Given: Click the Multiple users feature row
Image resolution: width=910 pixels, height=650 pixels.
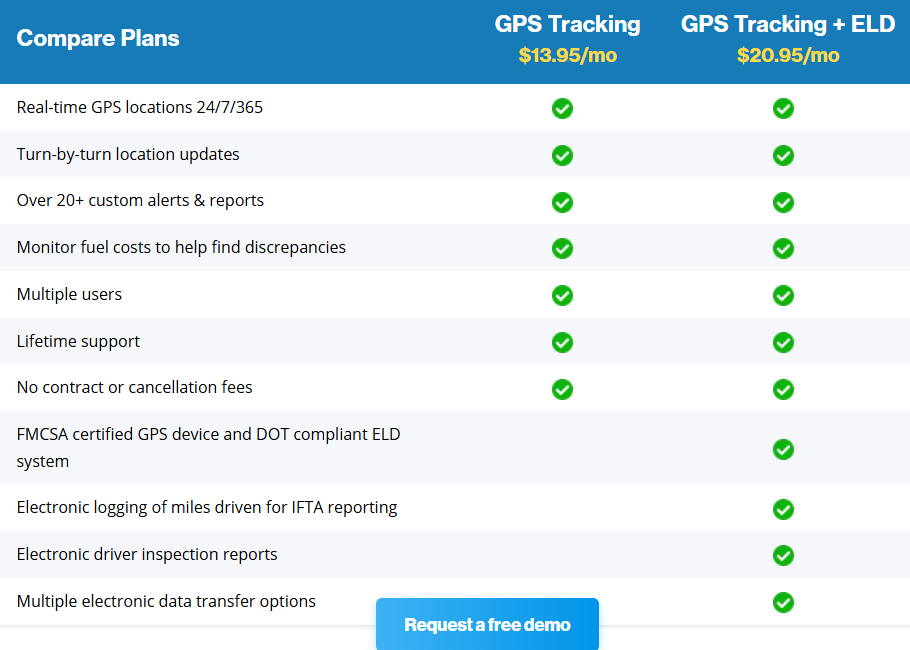Looking at the screenshot, I should pyautogui.click(x=69, y=295).
